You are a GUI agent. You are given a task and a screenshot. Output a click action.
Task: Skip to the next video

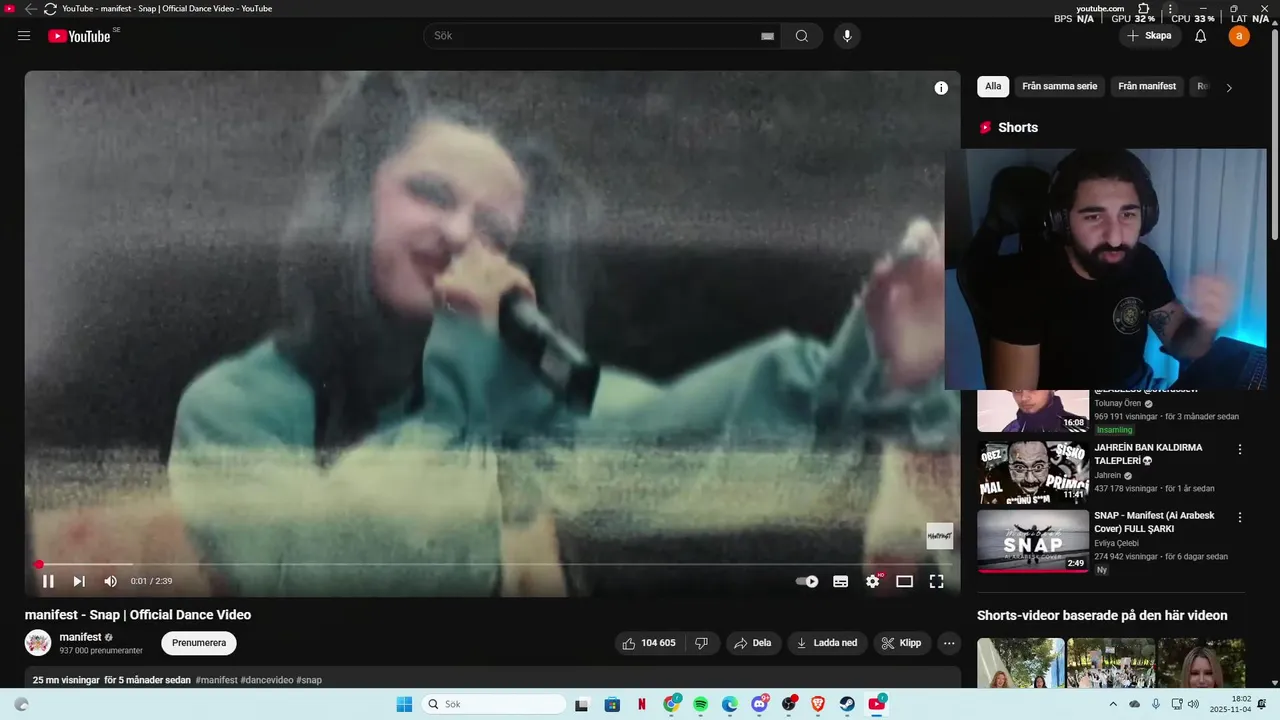coord(79,581)
